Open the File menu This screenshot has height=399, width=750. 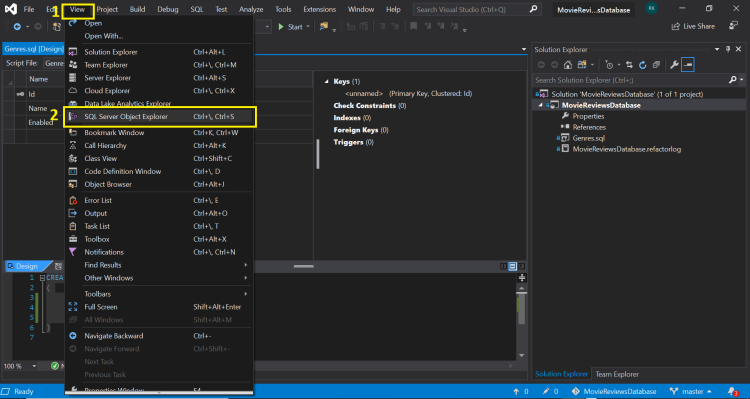pyautogui.click(x=29, y=9)
